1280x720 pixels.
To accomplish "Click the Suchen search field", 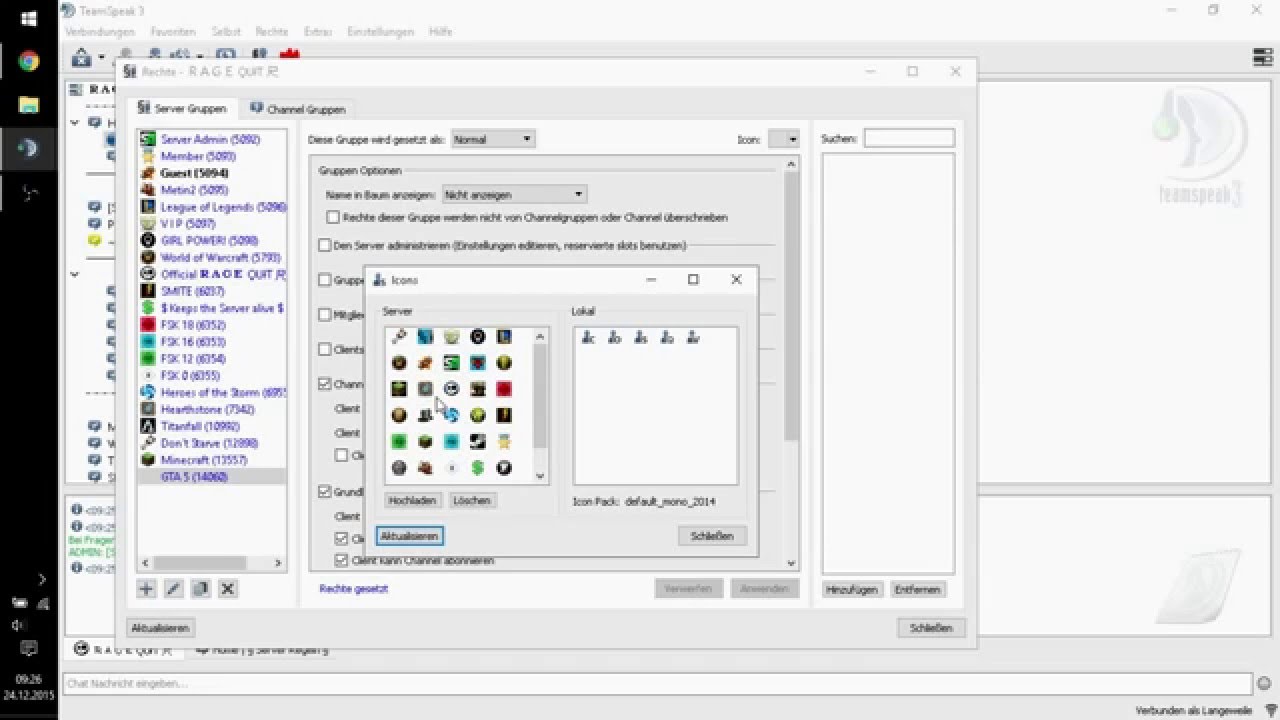I will click(x=909, y=139).
